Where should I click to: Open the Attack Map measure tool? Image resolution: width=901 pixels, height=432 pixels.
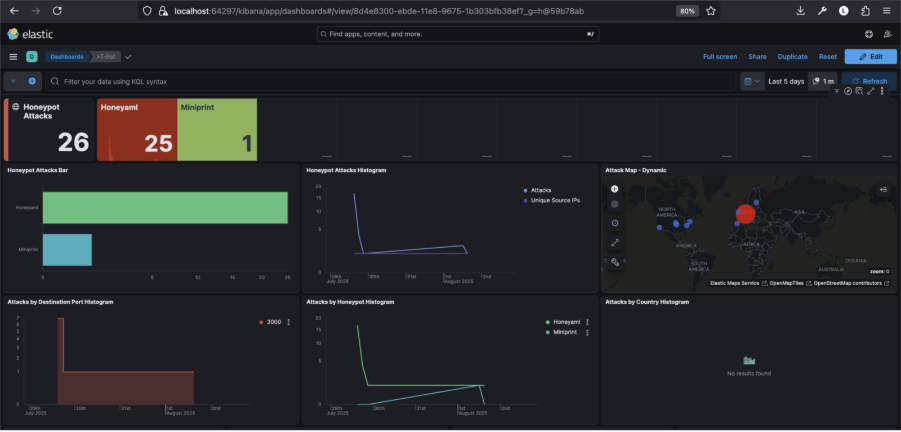point(614,242)
